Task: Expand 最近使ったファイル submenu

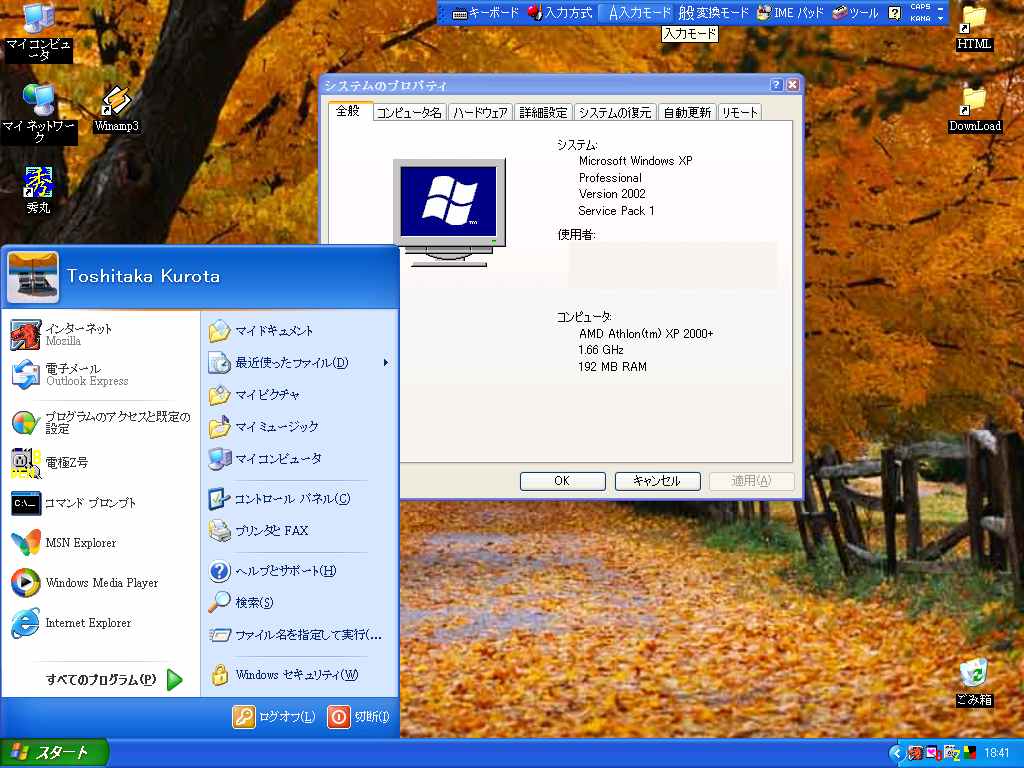Action: point(299,362)
